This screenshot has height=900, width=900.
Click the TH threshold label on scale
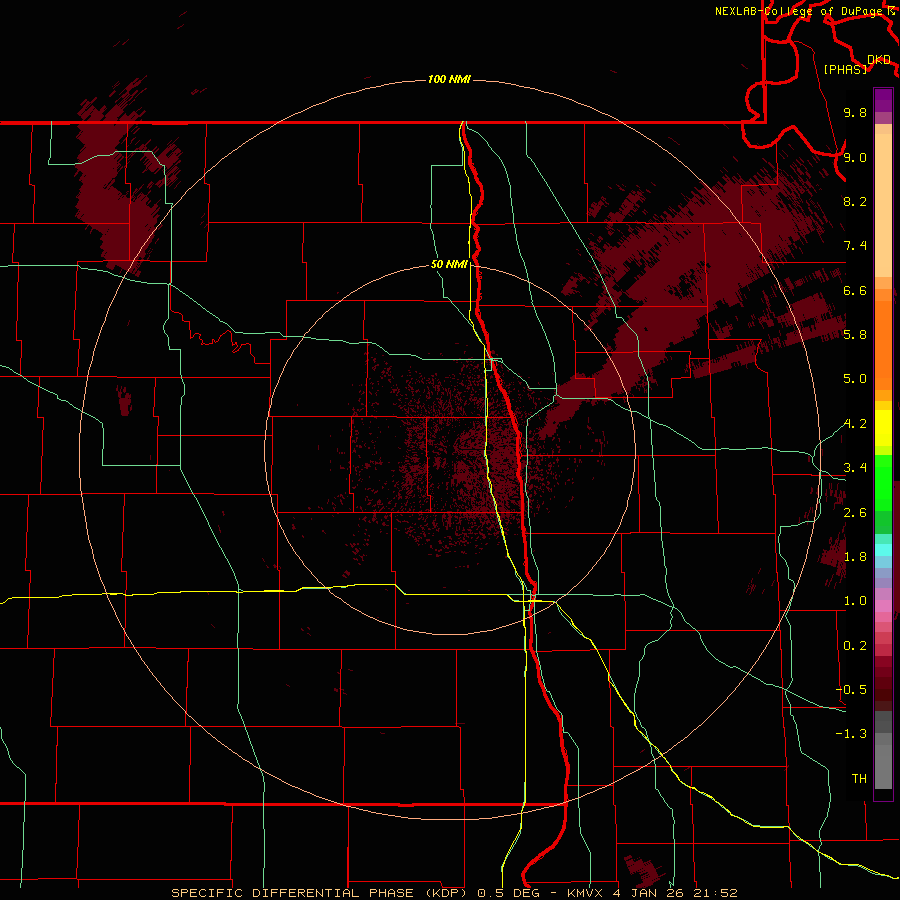(x=859, y=779)
